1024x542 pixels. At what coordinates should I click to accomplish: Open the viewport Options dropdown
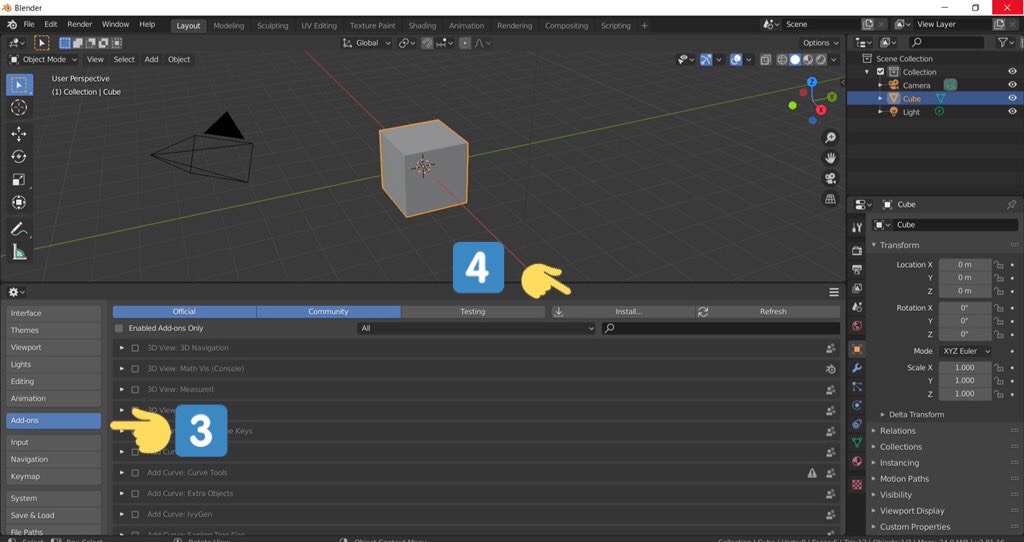[x=820, y=43]
